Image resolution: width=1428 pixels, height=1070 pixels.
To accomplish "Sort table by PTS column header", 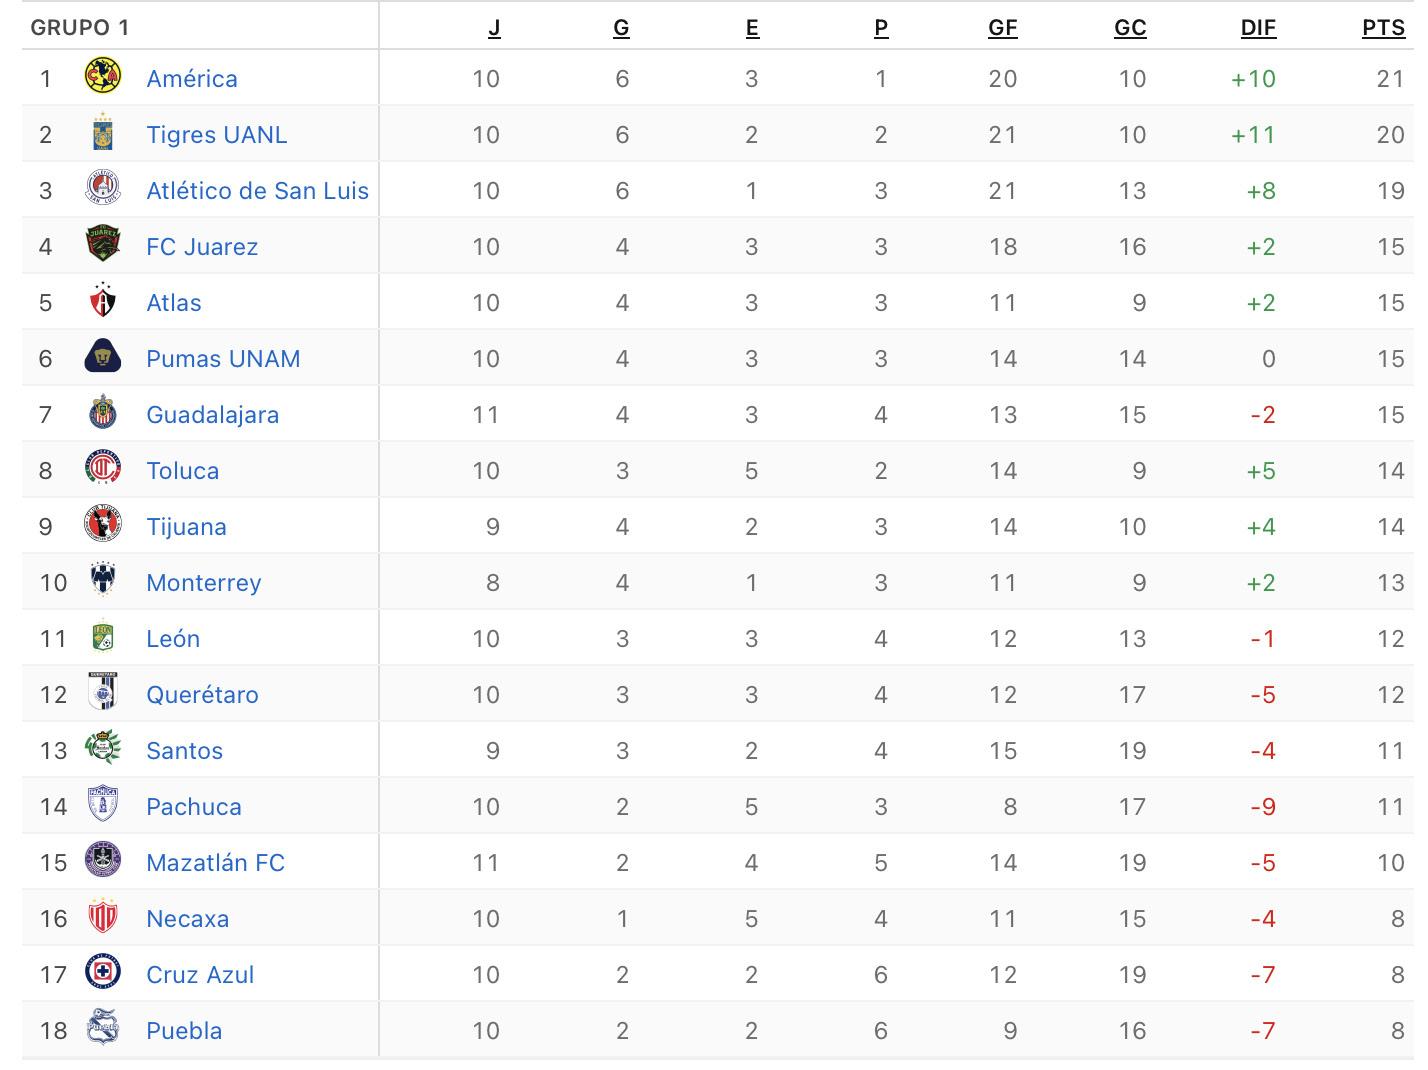I will [1383, 28].
